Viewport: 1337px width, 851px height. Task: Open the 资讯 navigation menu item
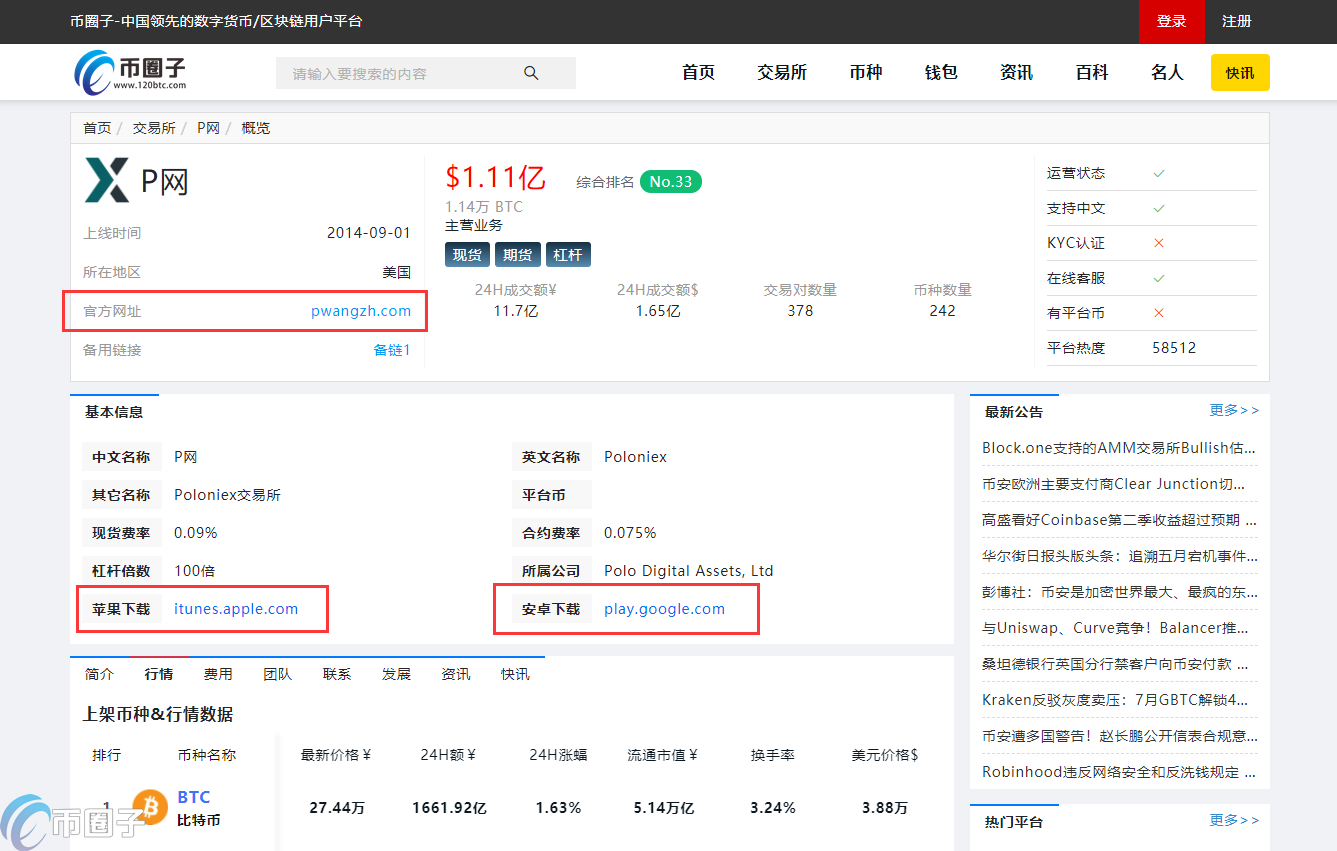[x=1016, y=73]
